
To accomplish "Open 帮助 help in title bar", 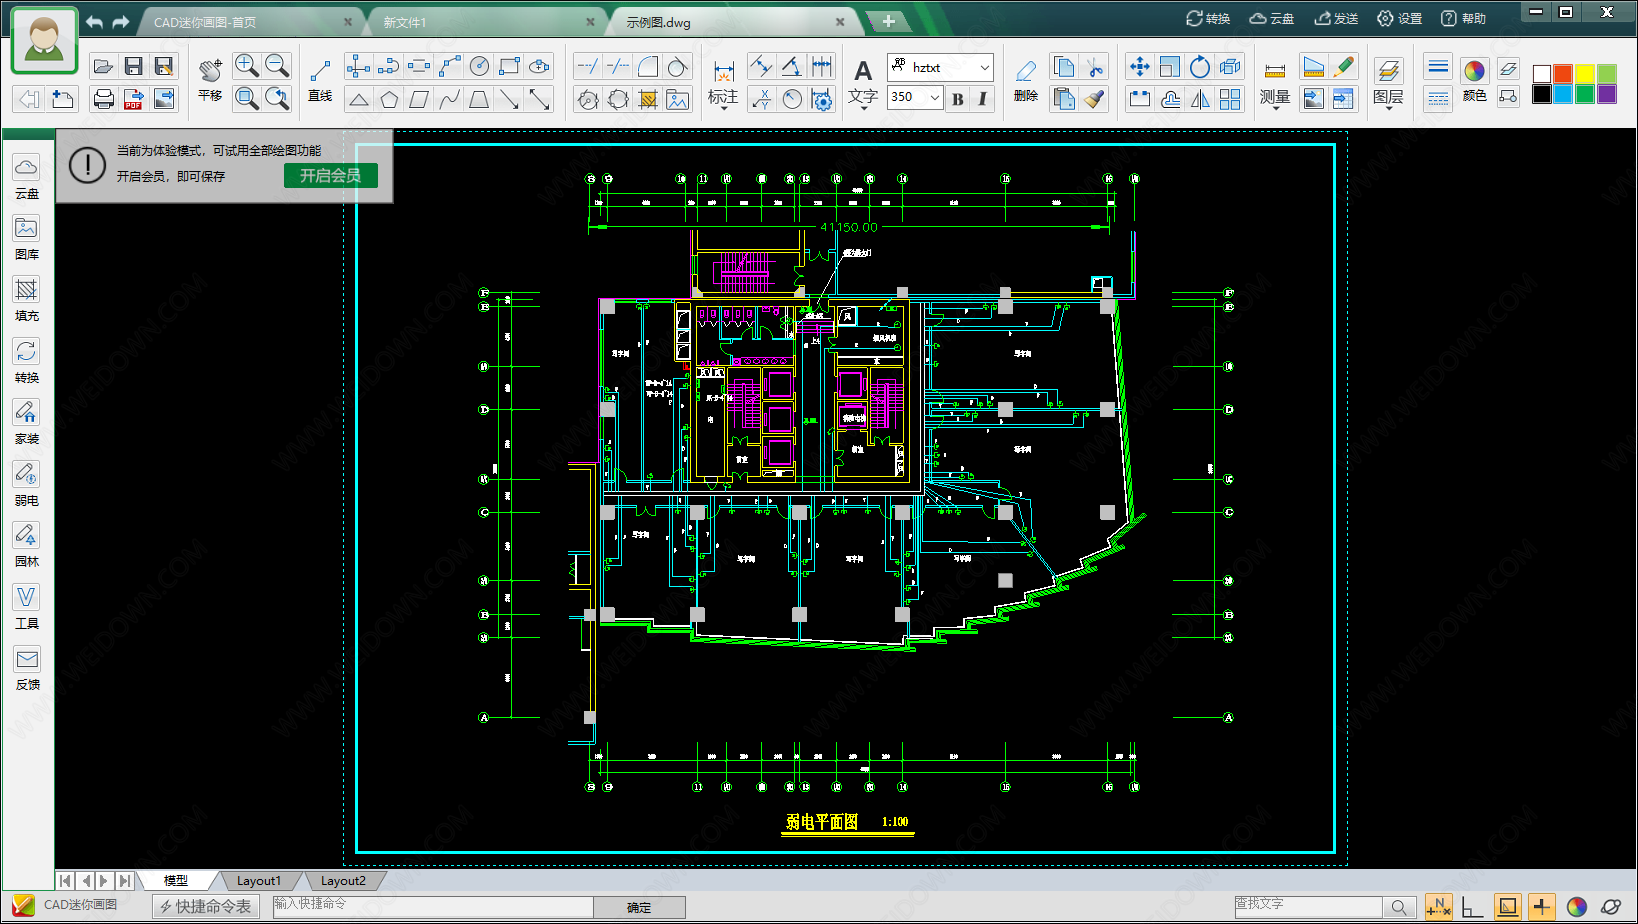I will tap(1463, 18).
